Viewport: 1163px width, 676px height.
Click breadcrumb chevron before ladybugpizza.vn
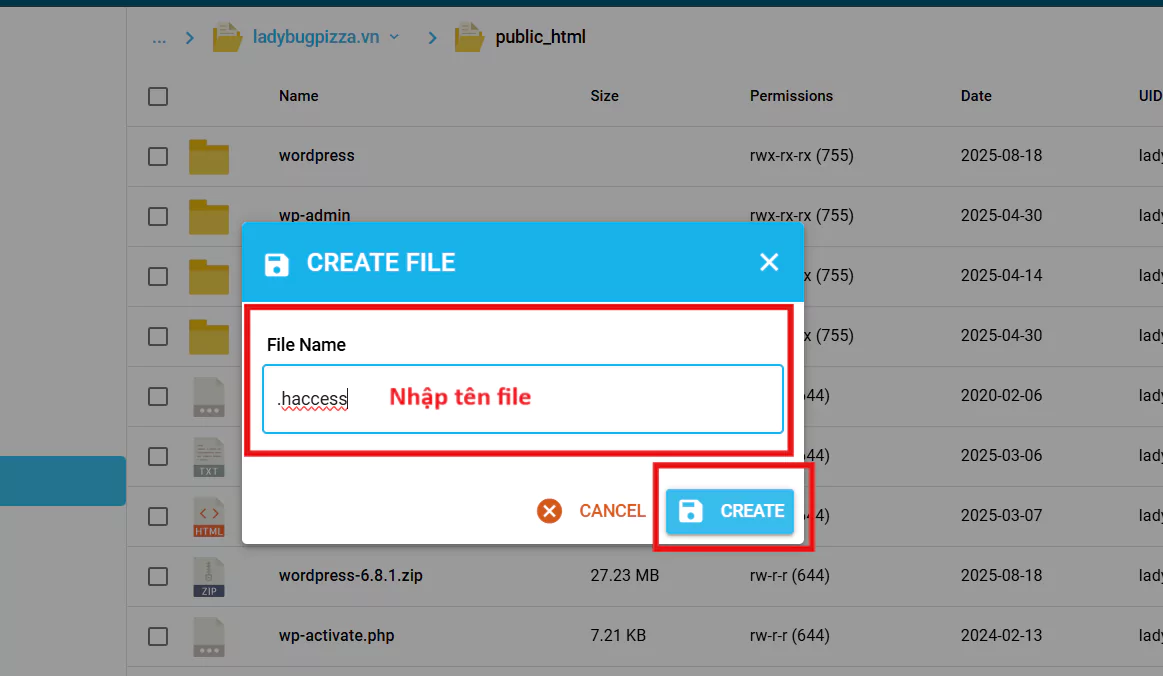point(190,38)
